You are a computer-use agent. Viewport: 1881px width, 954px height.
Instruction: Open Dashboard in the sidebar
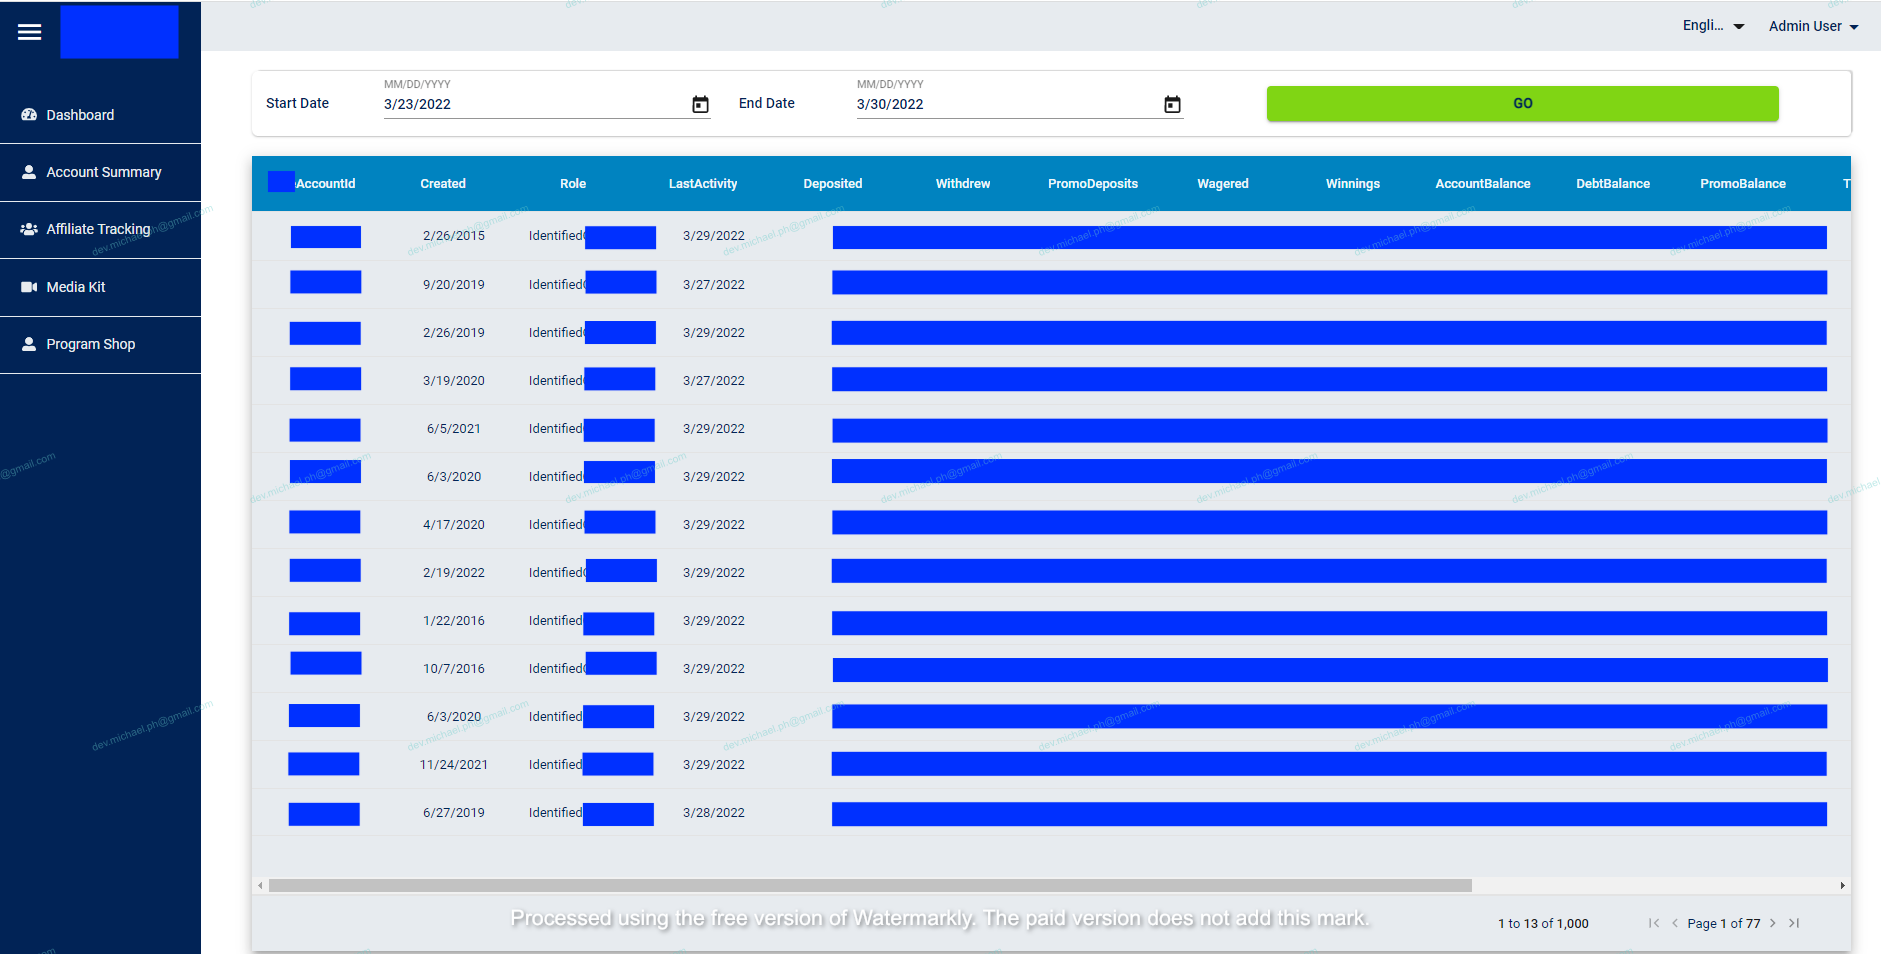pos(80,115)
